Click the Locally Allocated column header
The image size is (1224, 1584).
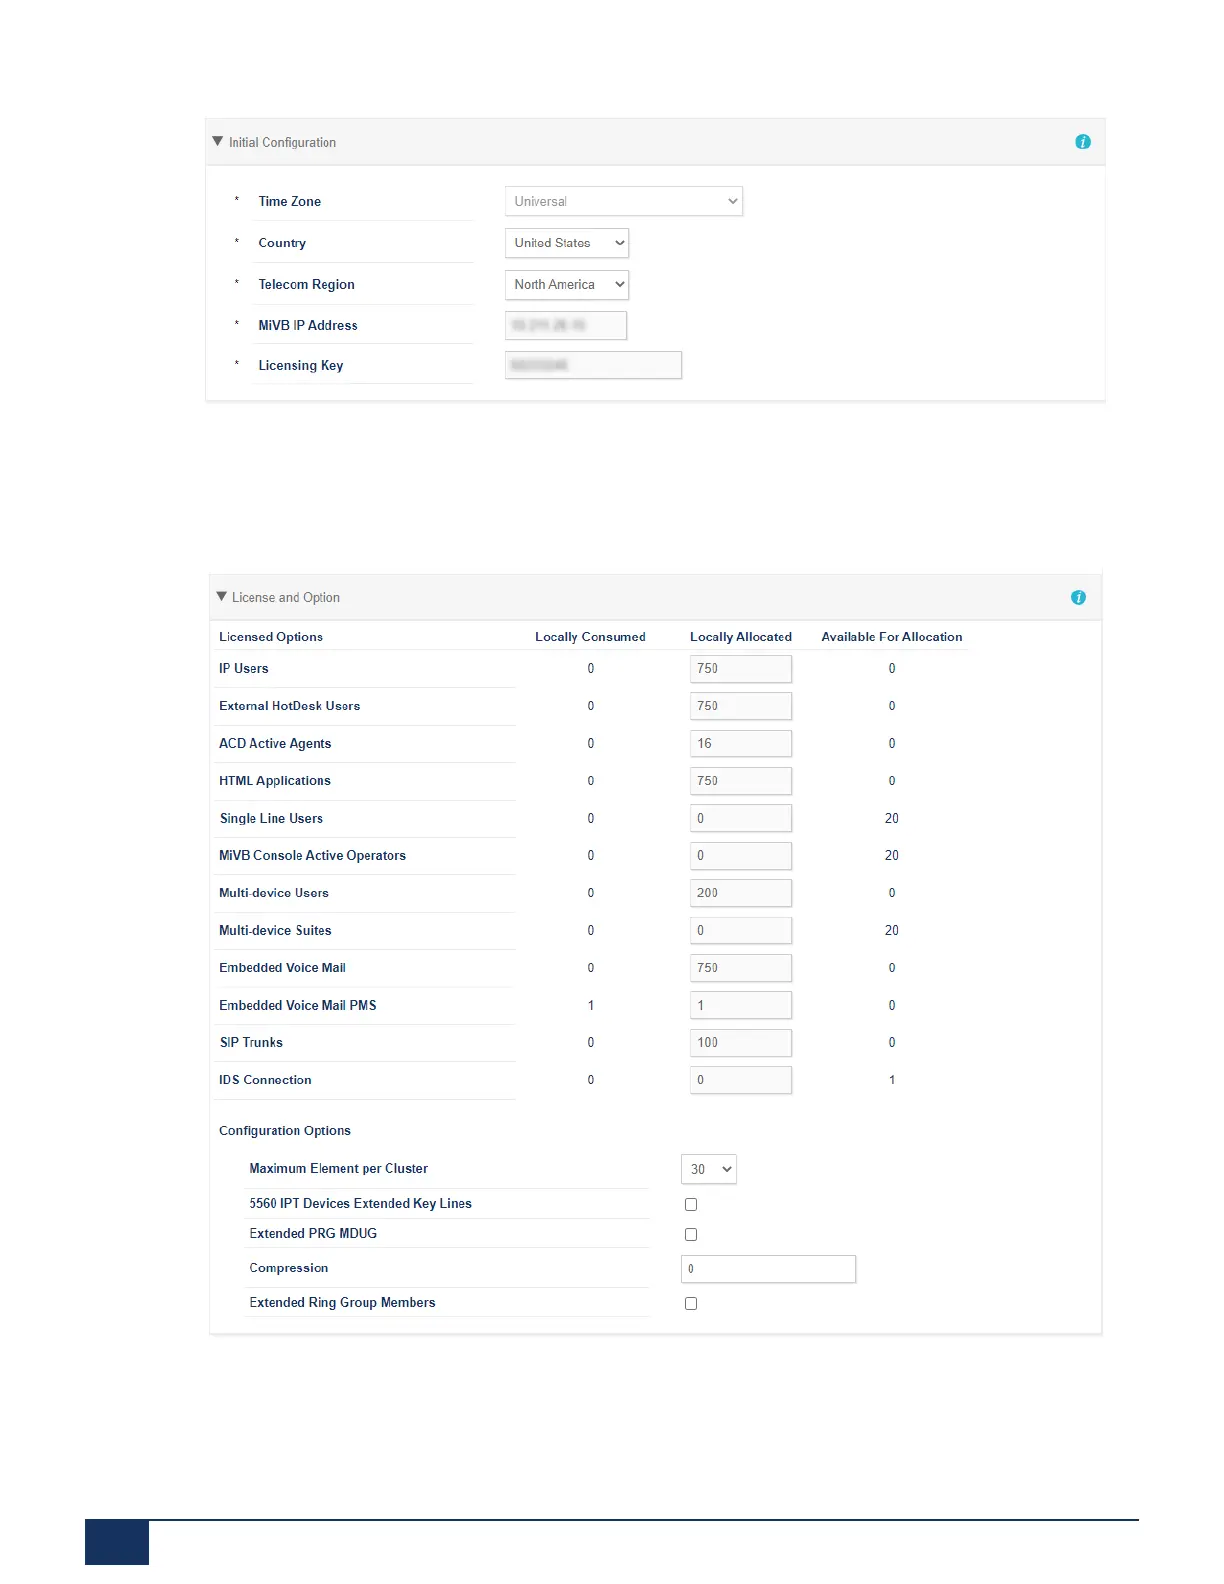741,637
